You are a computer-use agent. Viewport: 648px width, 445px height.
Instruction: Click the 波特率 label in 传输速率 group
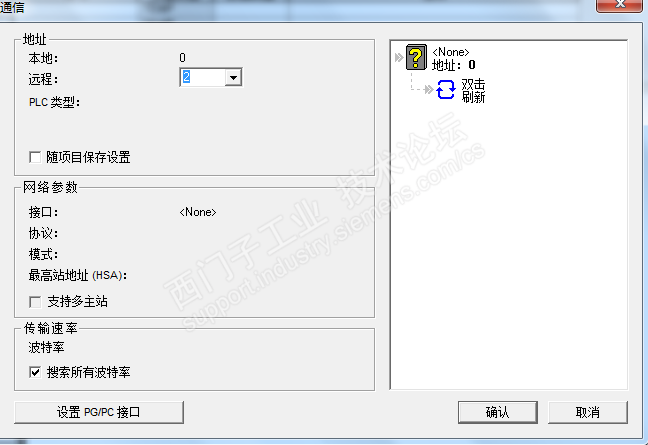46,347
